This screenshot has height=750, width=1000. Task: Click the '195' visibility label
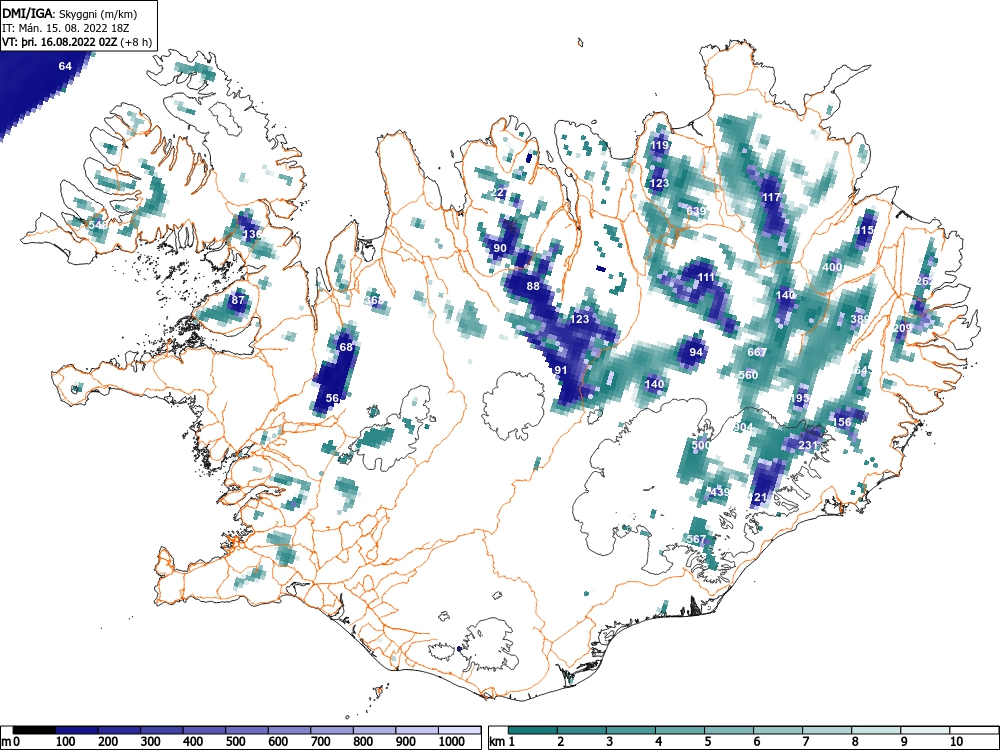click(x=799, y=398)
